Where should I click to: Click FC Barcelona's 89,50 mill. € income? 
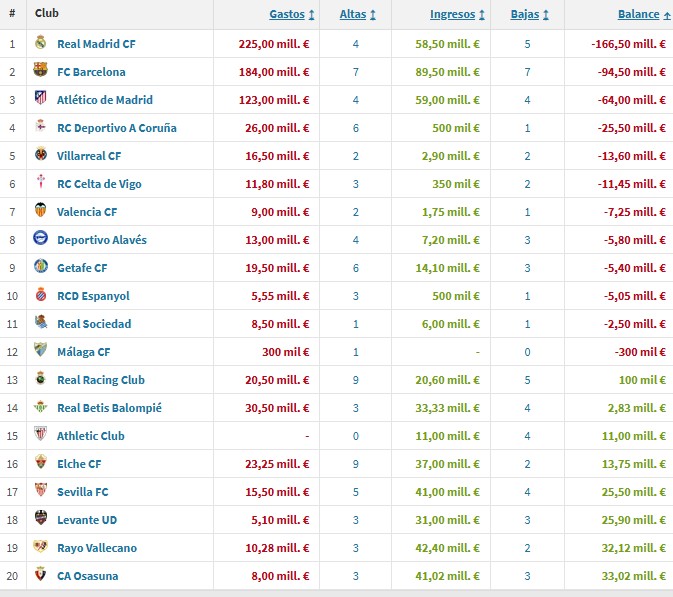tap(447, 72)
